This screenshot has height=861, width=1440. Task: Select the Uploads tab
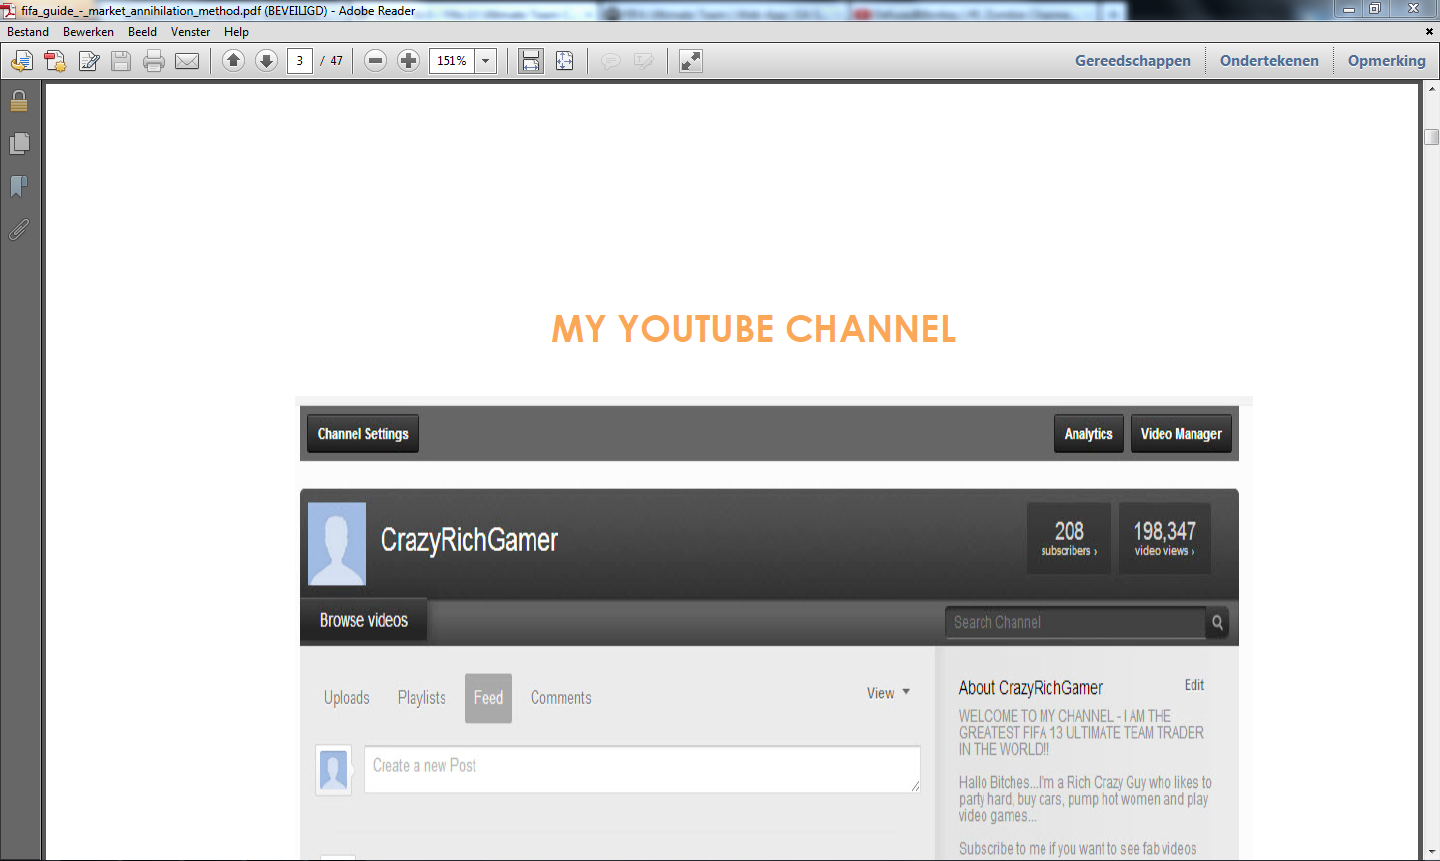347,698
